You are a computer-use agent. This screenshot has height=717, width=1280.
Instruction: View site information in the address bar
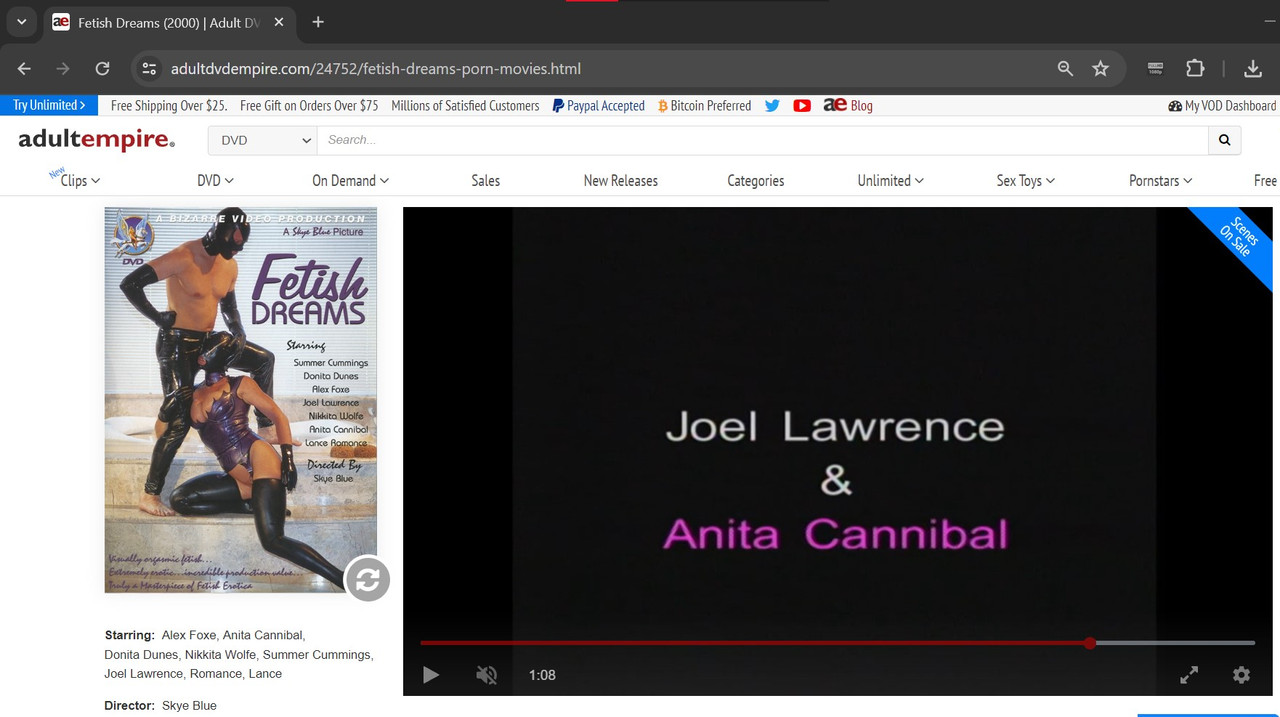coord(149,69)
